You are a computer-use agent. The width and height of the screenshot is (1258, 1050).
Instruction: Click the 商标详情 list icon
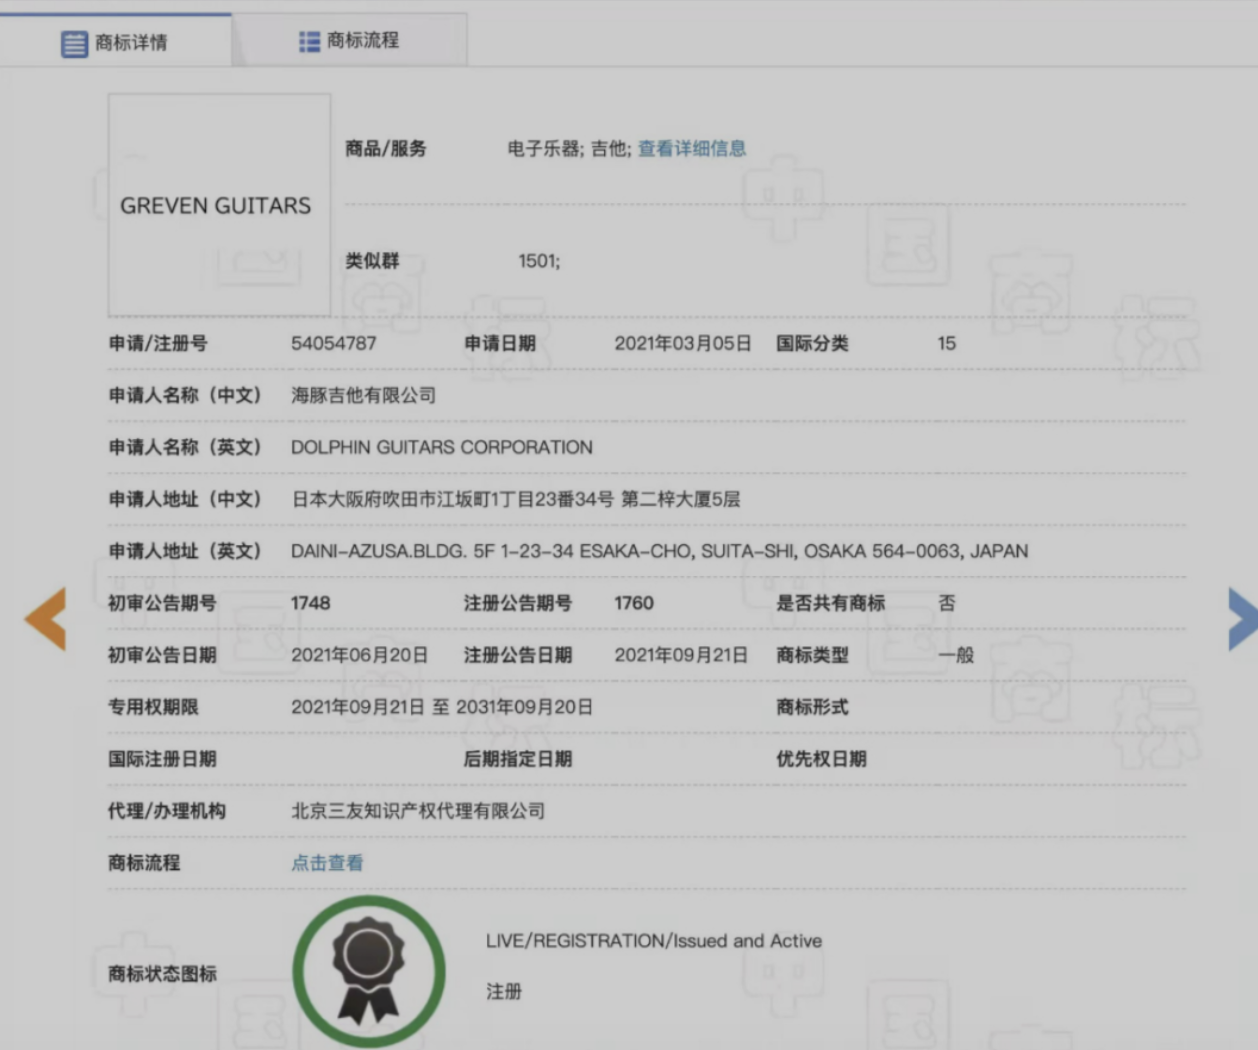tap(74, 43)
